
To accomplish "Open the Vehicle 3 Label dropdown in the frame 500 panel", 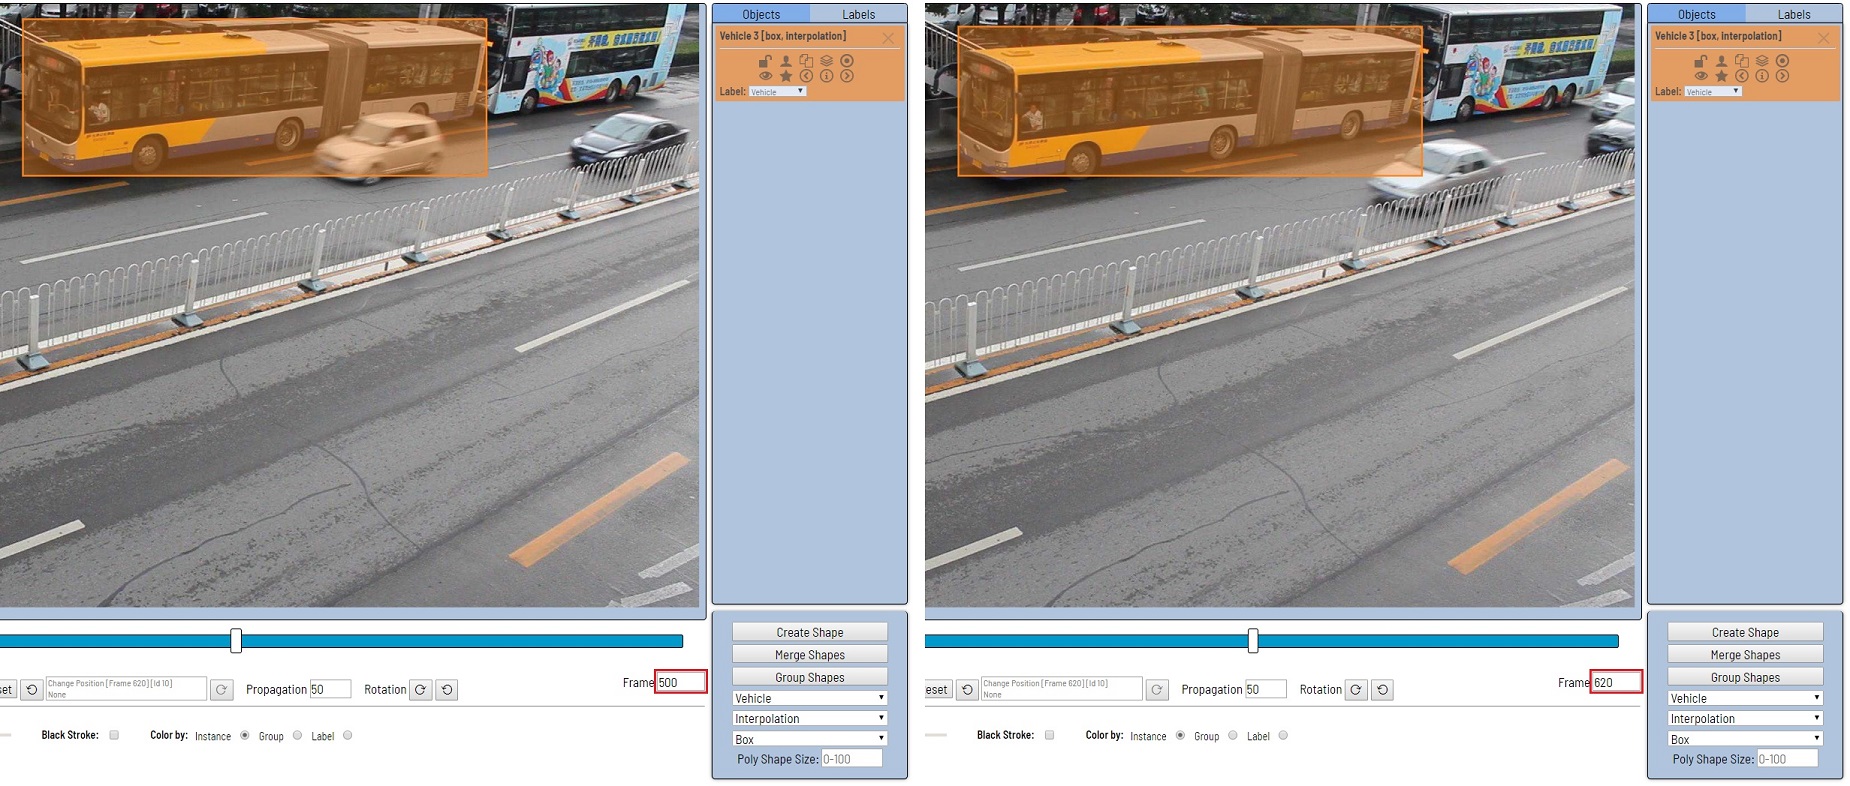I will point(777,91).
